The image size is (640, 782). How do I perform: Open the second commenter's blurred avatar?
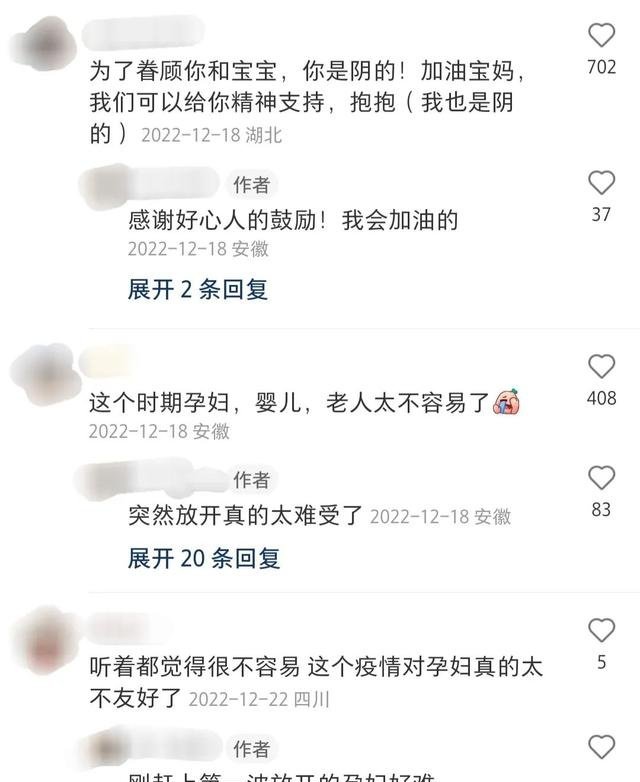45,374
